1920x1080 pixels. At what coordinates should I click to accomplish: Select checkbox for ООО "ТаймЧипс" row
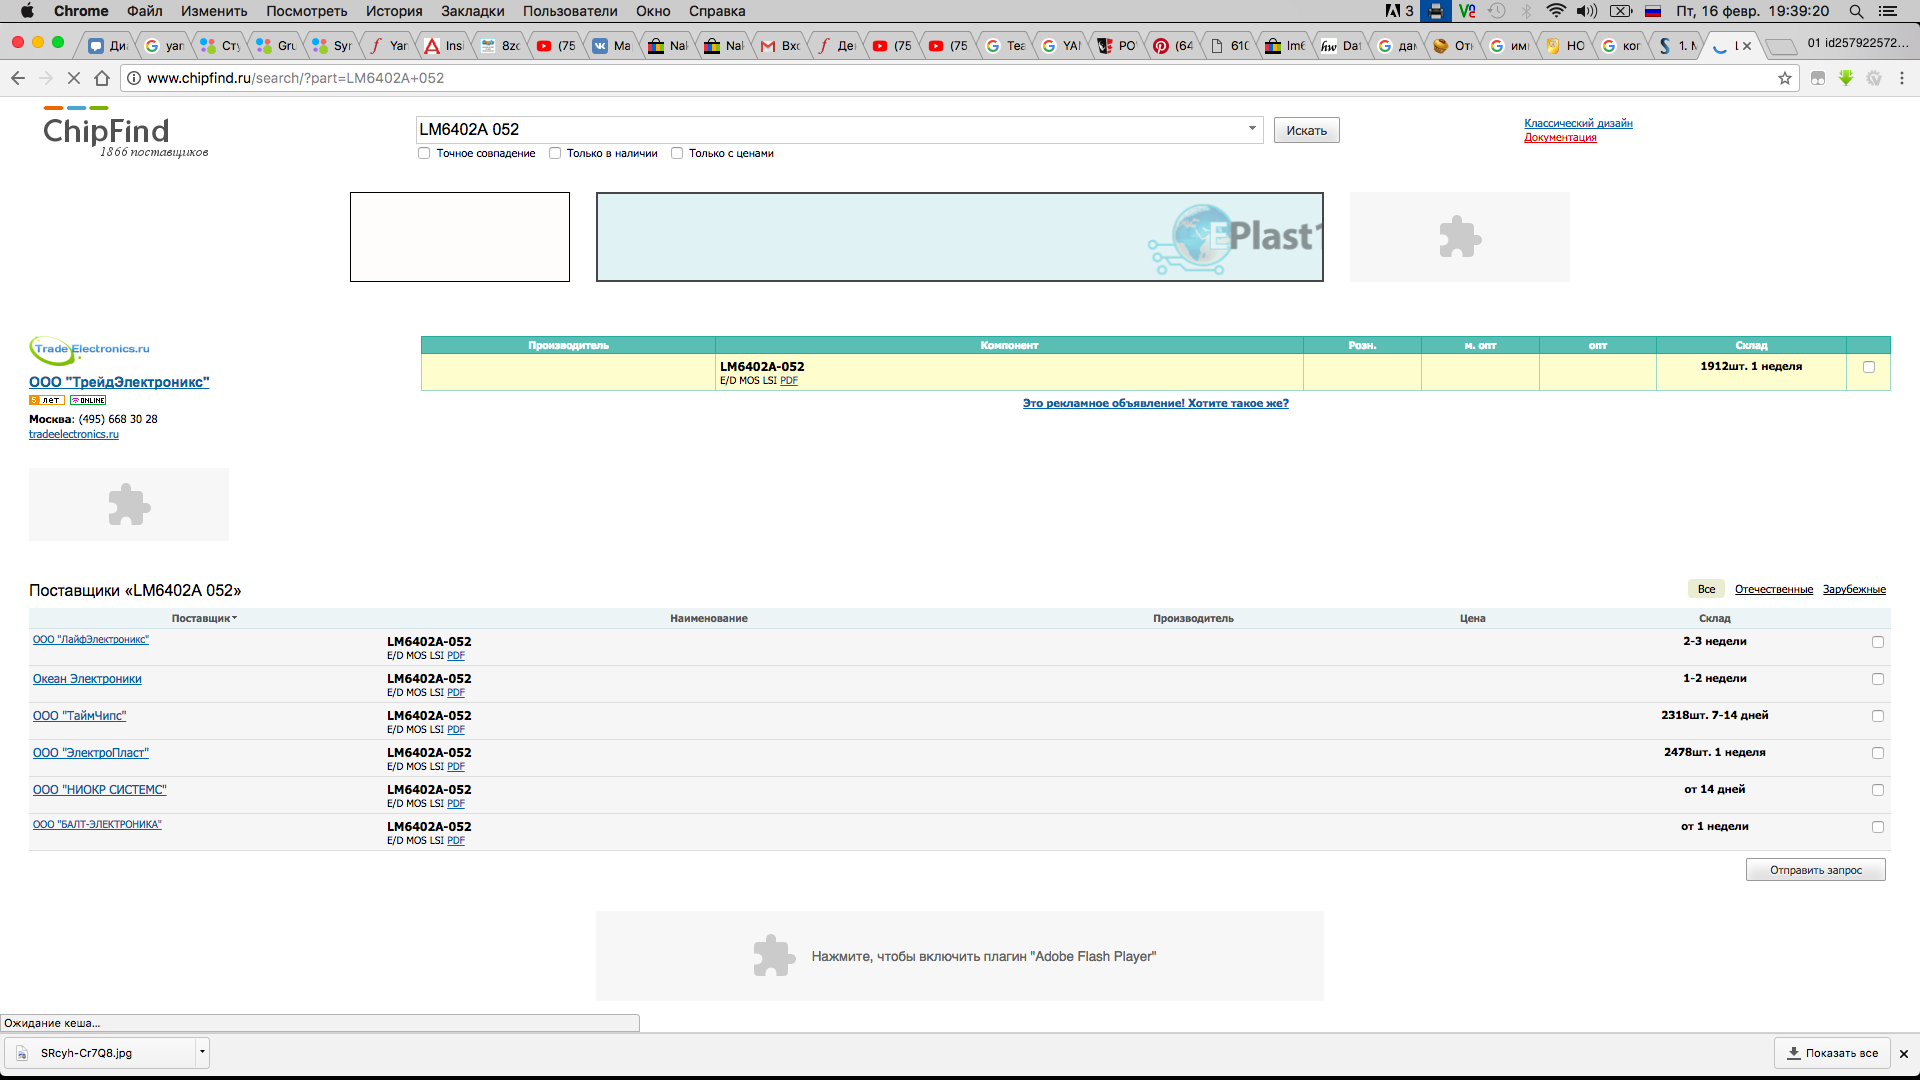coord(1877,716)
